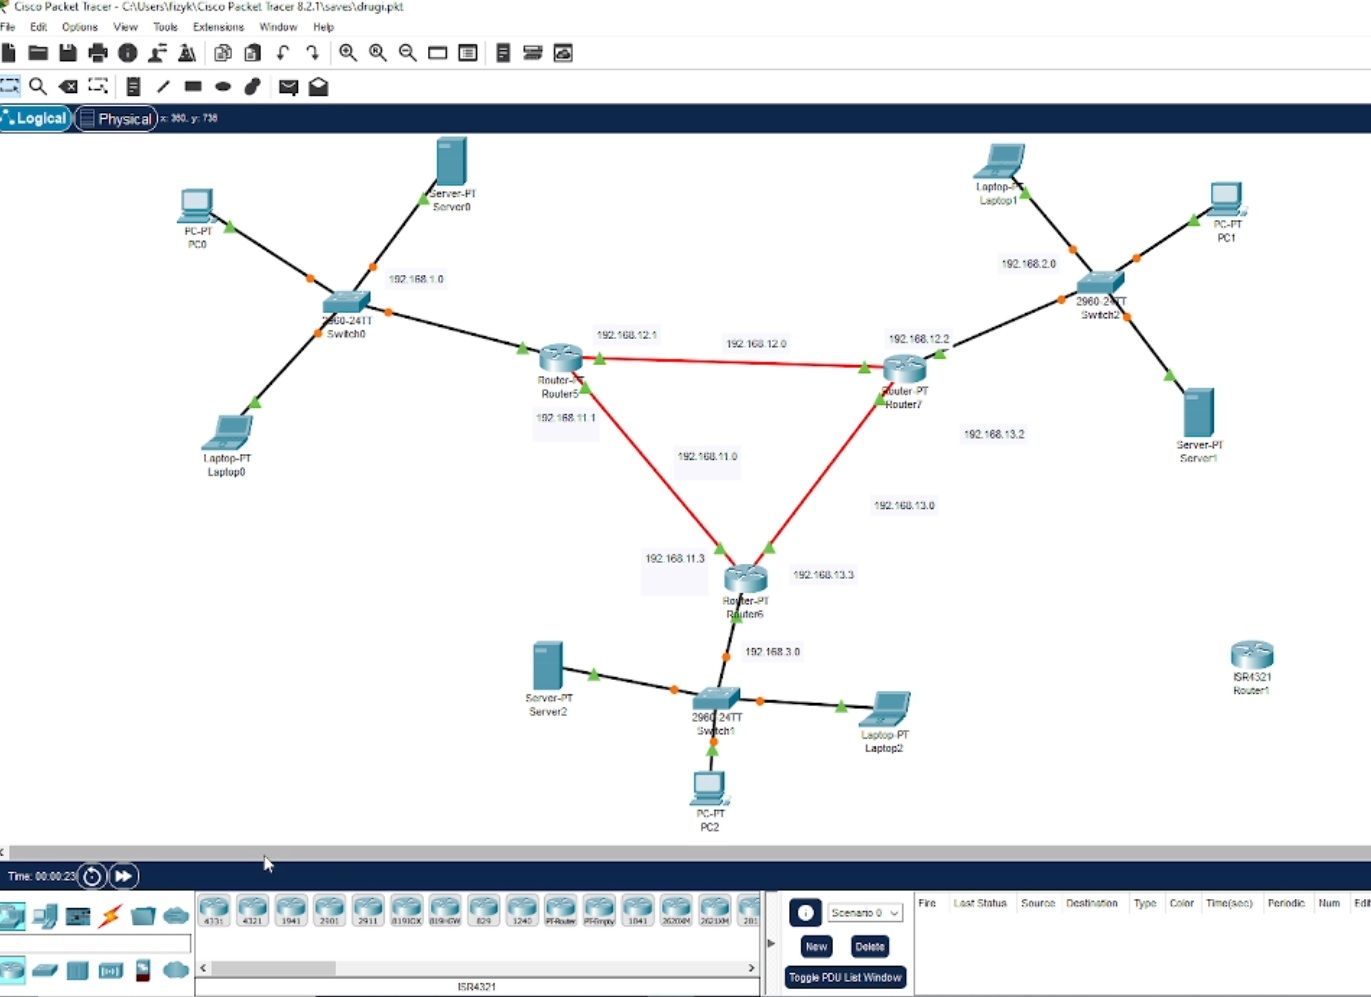Viewport: 1371px width, 997px height.
Task: Zoom out of the workspace
Action: (408, 53)
